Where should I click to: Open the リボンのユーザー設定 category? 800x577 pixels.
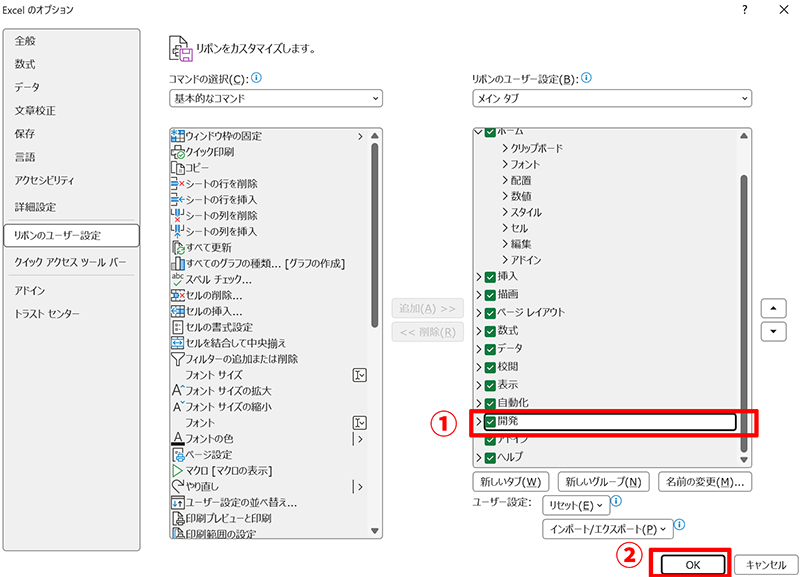coord(72,235)
